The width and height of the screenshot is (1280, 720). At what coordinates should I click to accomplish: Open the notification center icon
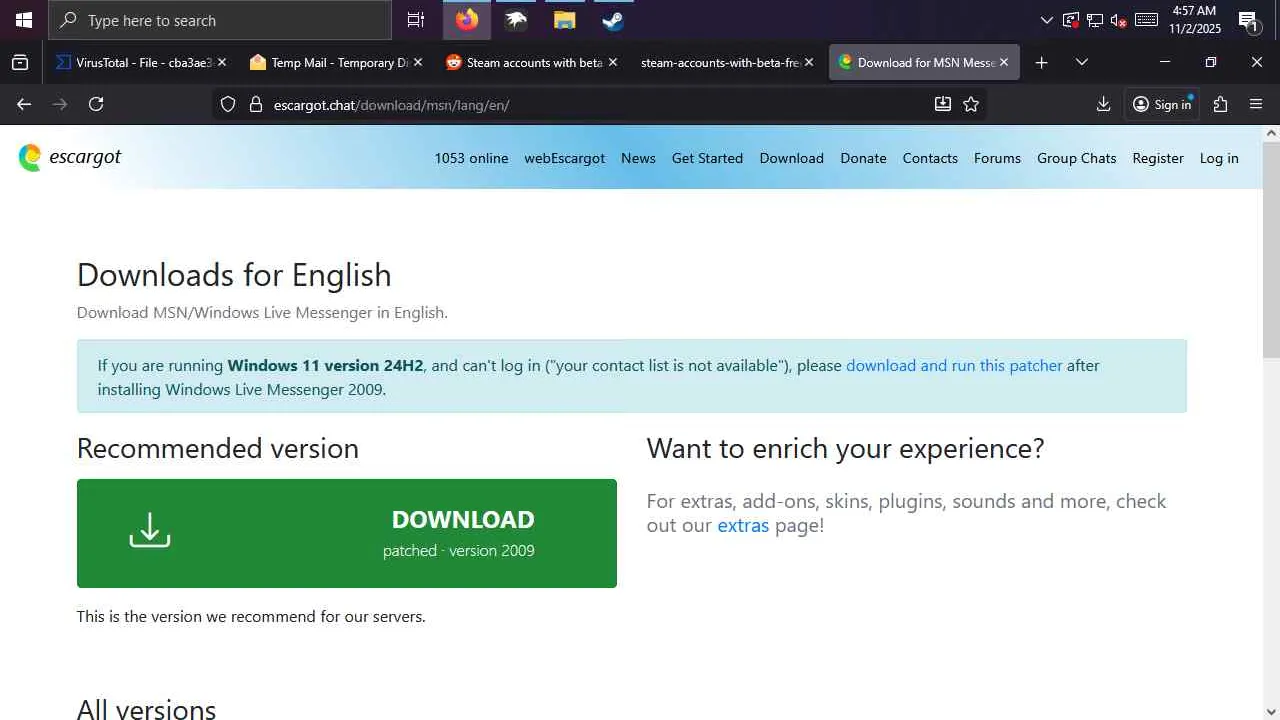[x=1248, y=20]
